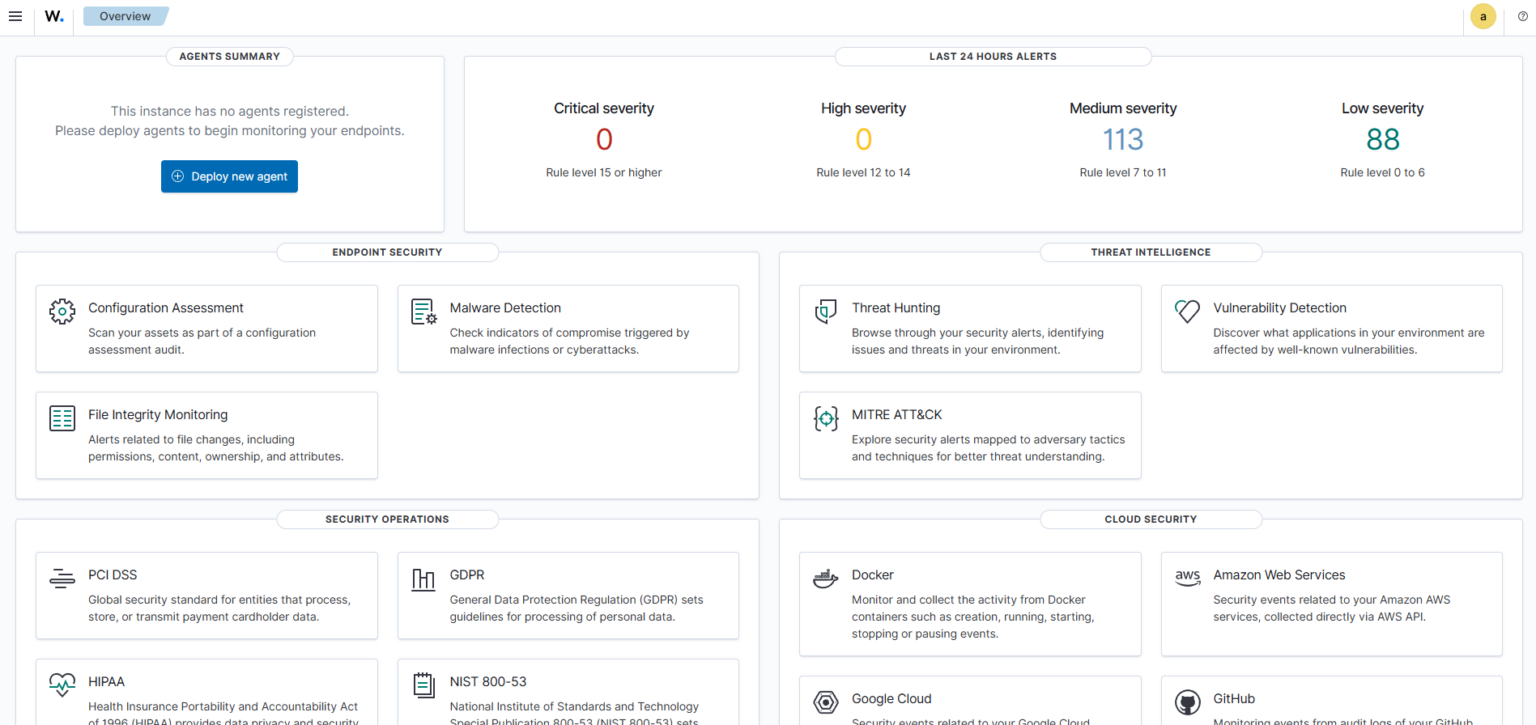Switch to the Overview tab
The height and width of the screenshot is (725, 1536).
coord(124,15)
